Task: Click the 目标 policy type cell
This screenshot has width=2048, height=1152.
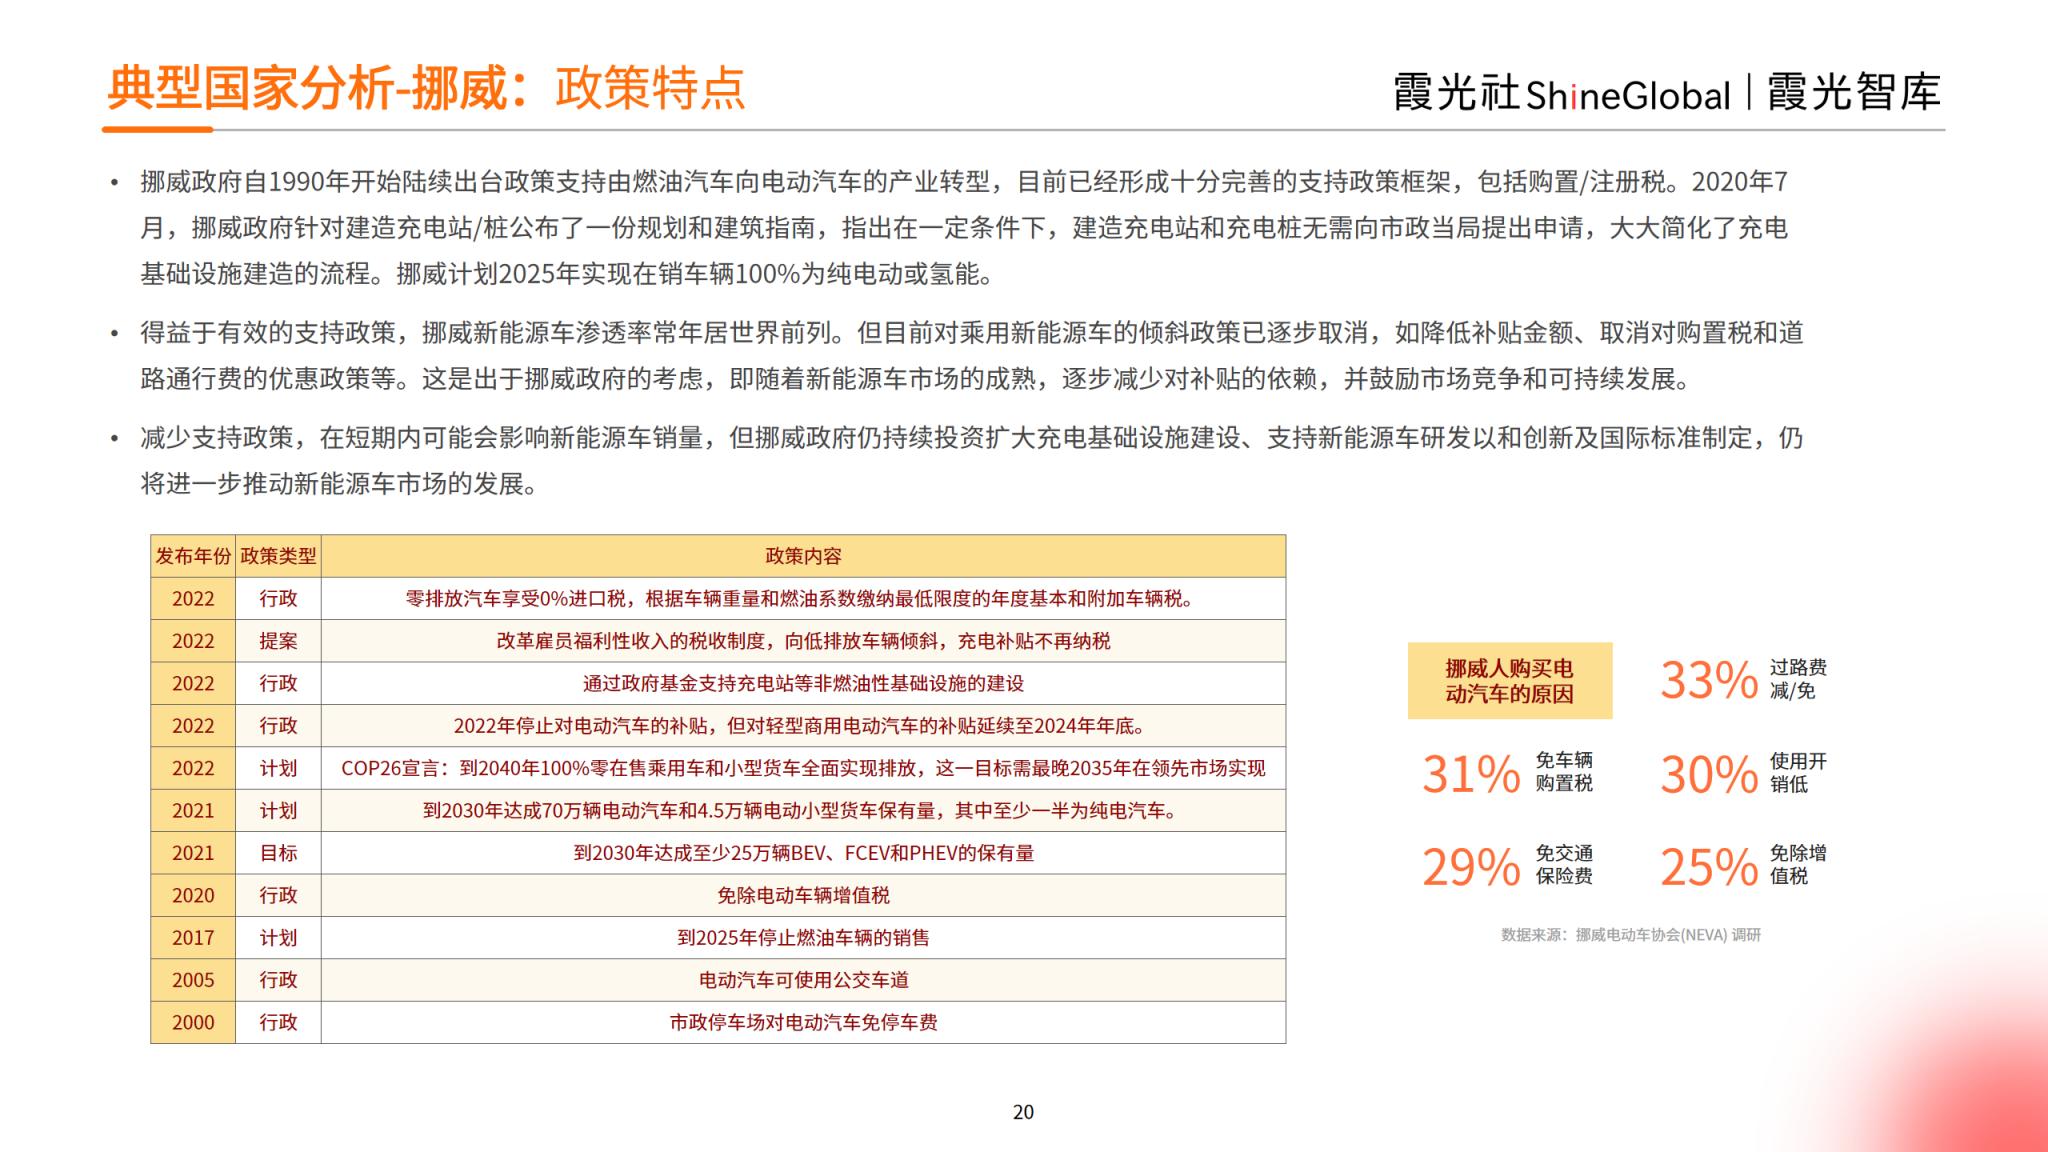Action: [x=278, y=853]
